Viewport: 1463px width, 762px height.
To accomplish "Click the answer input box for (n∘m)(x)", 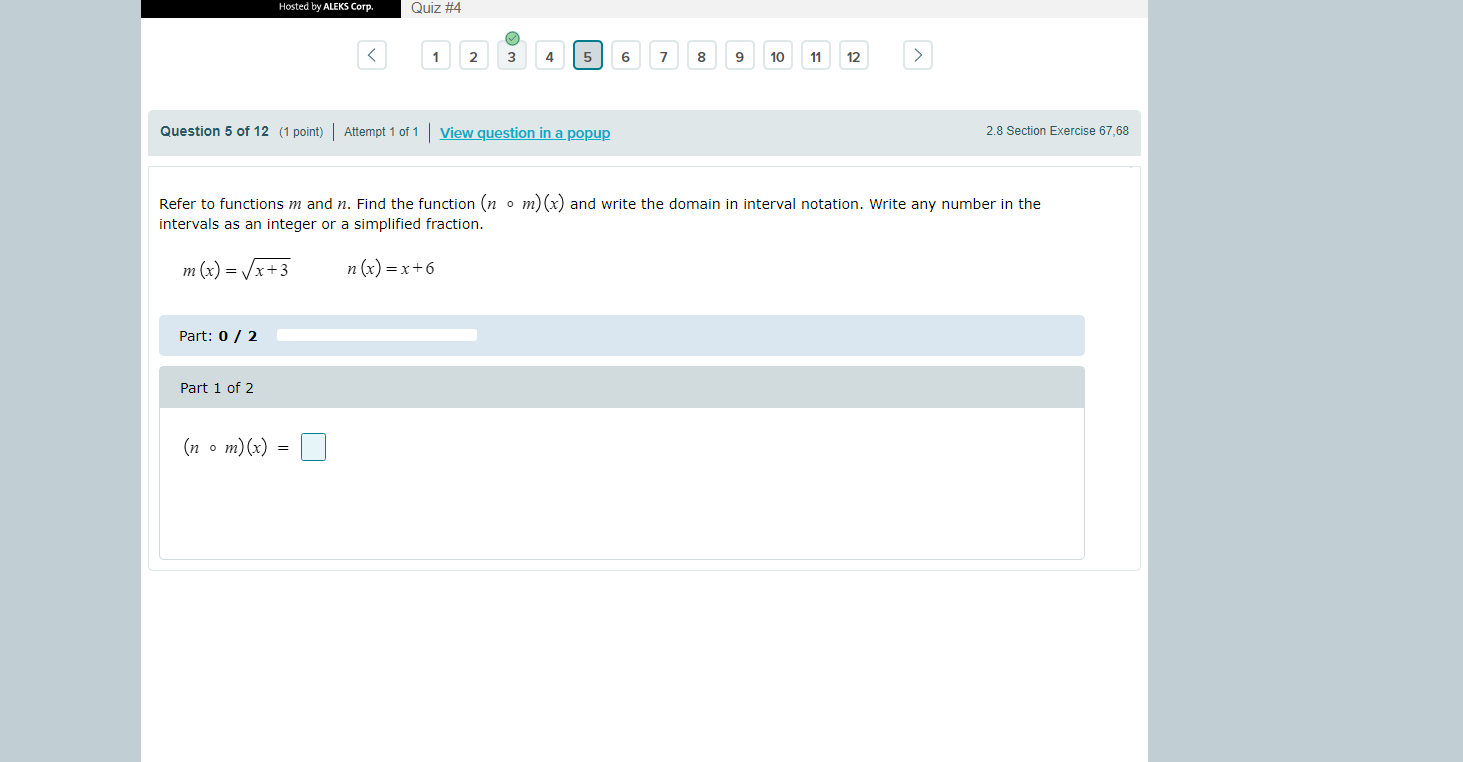I will pyautogui.click(x=313, y=447).
